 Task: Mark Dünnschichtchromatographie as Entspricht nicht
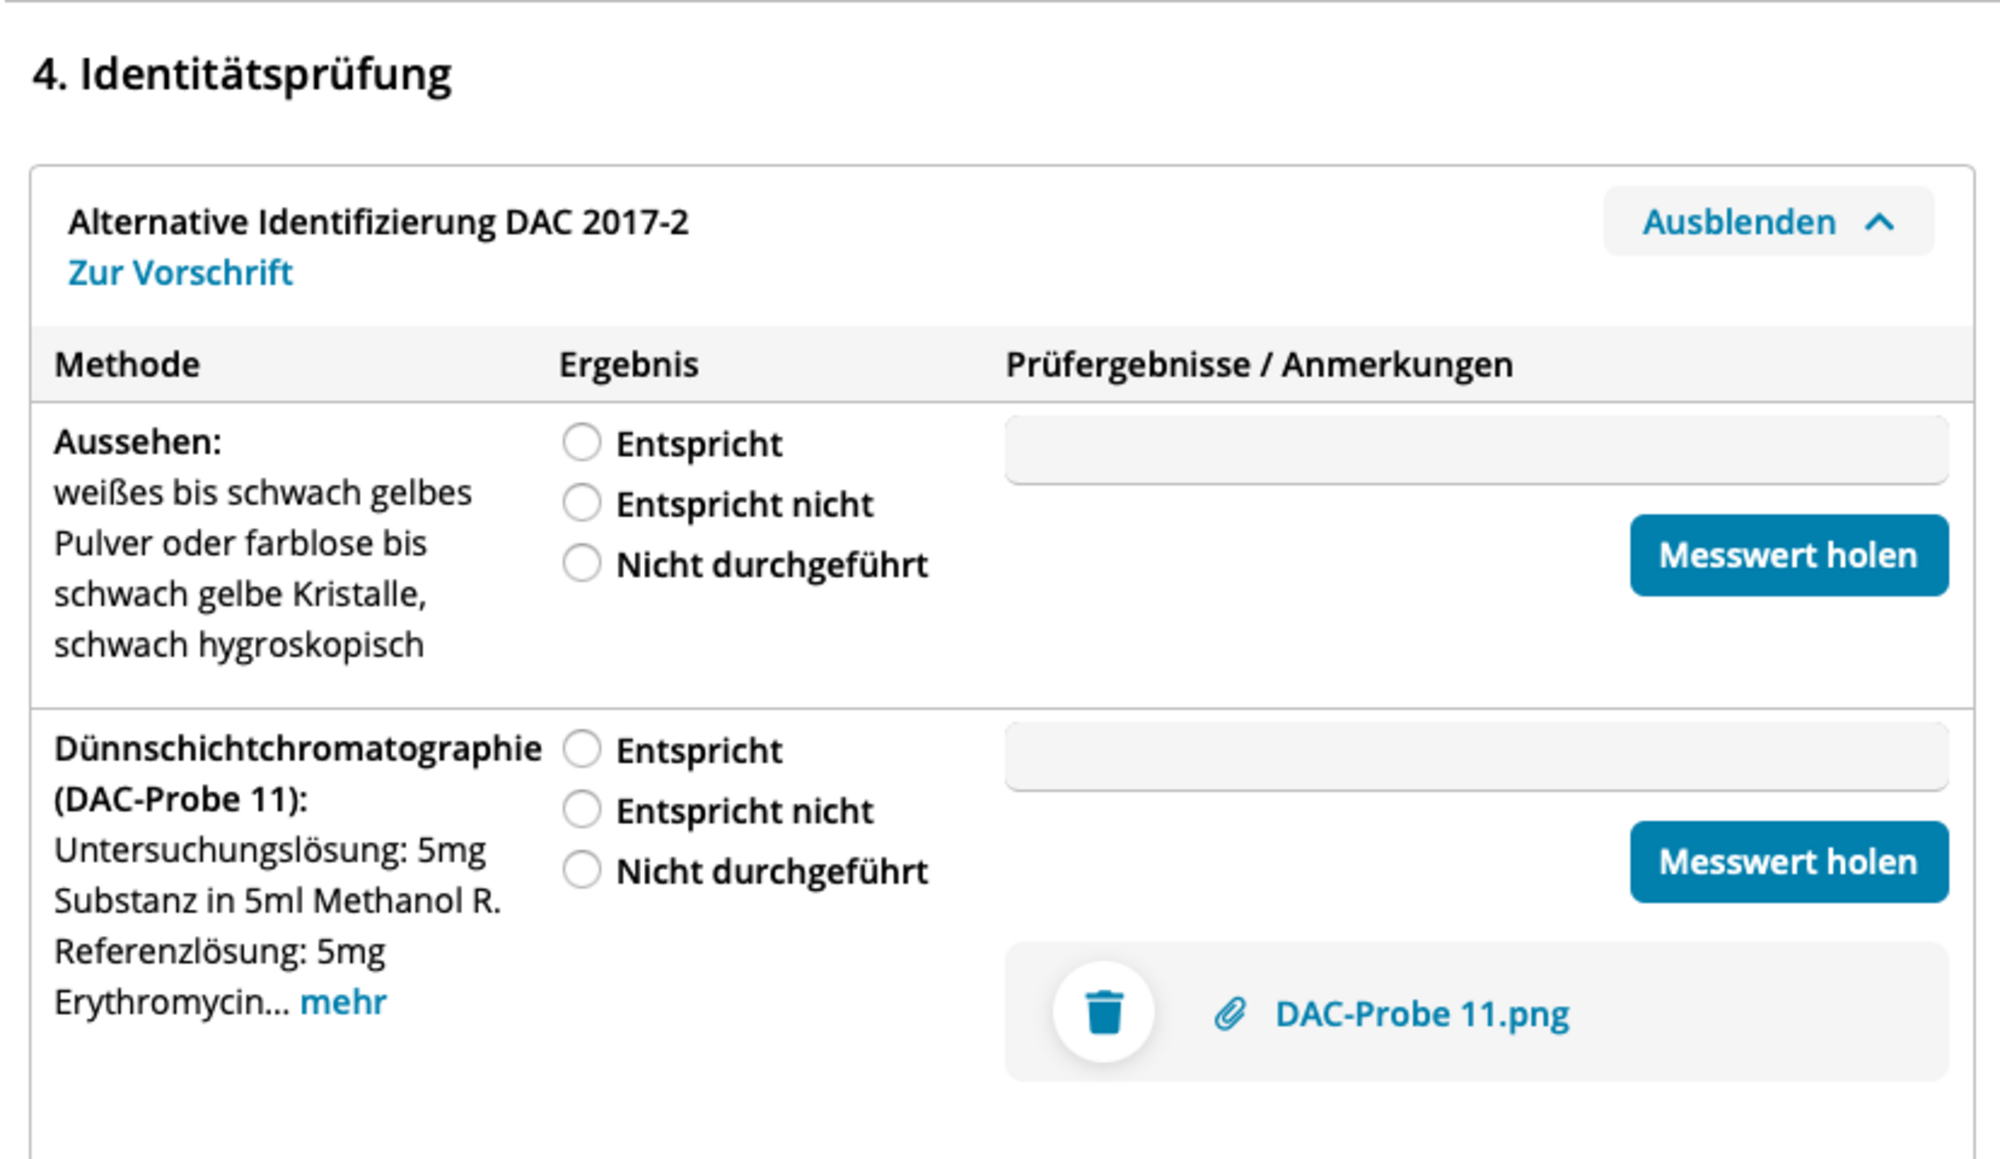coord(581,809)
